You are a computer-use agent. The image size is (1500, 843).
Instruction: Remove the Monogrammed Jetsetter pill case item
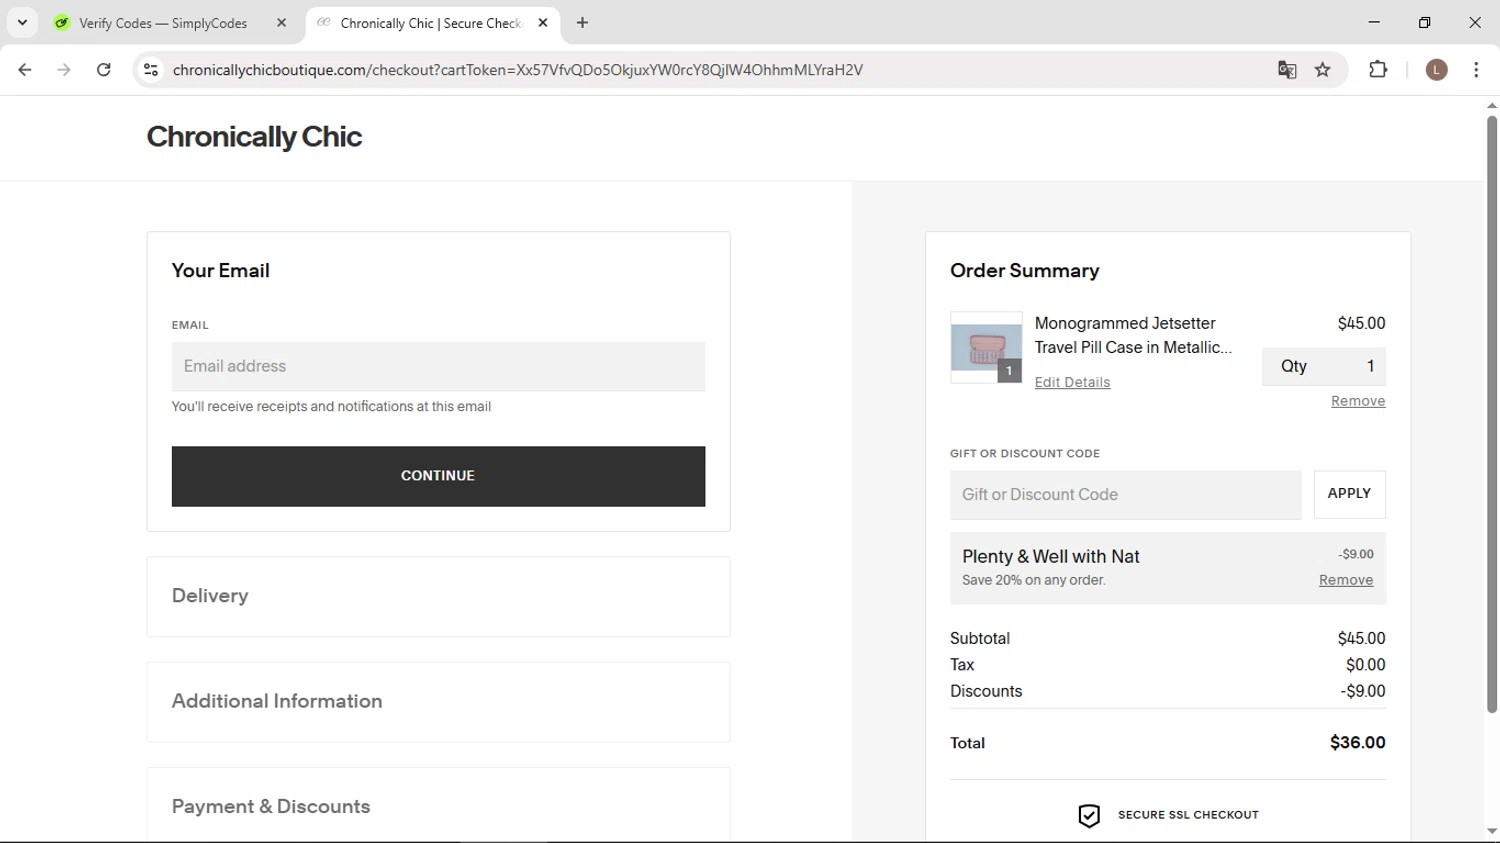(x=1358, y=401)
